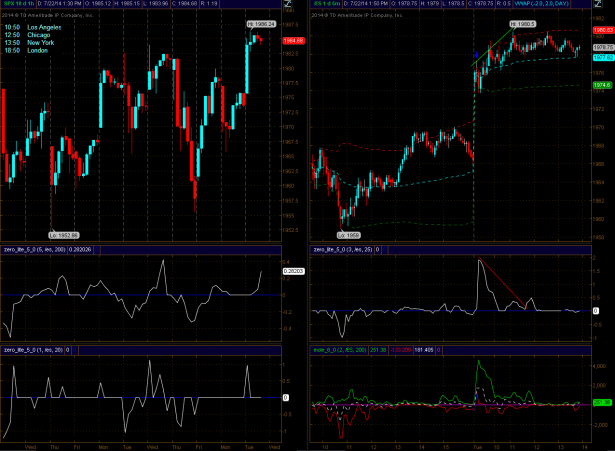Click the ES chart top-right corner icon

[x=605, y=5]
